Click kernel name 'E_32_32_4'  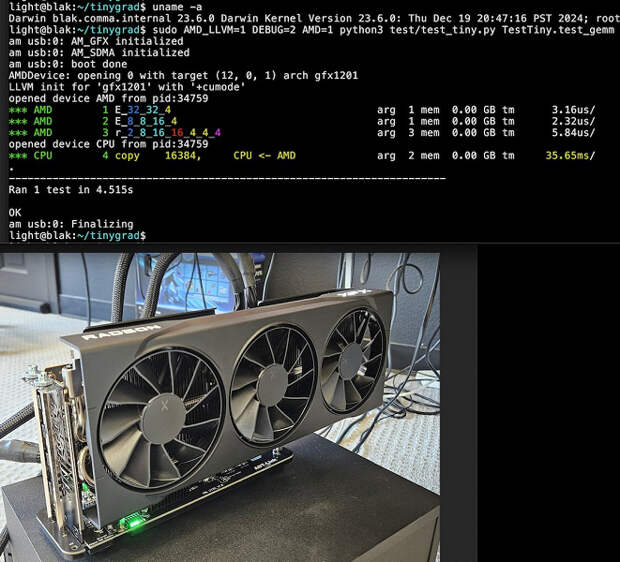pyautogui.click(x=143, y=110)
